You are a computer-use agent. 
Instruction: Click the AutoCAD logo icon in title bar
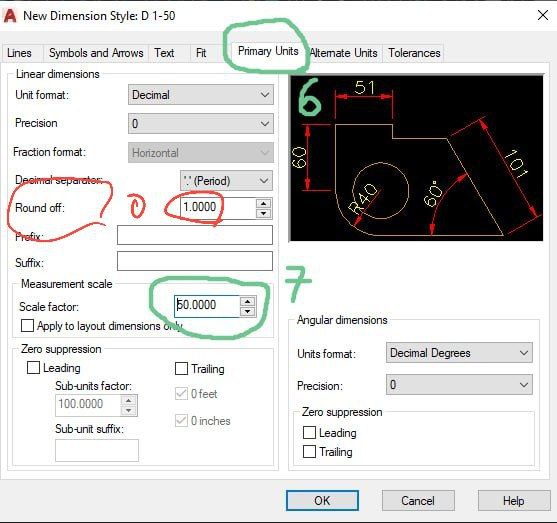10,16
